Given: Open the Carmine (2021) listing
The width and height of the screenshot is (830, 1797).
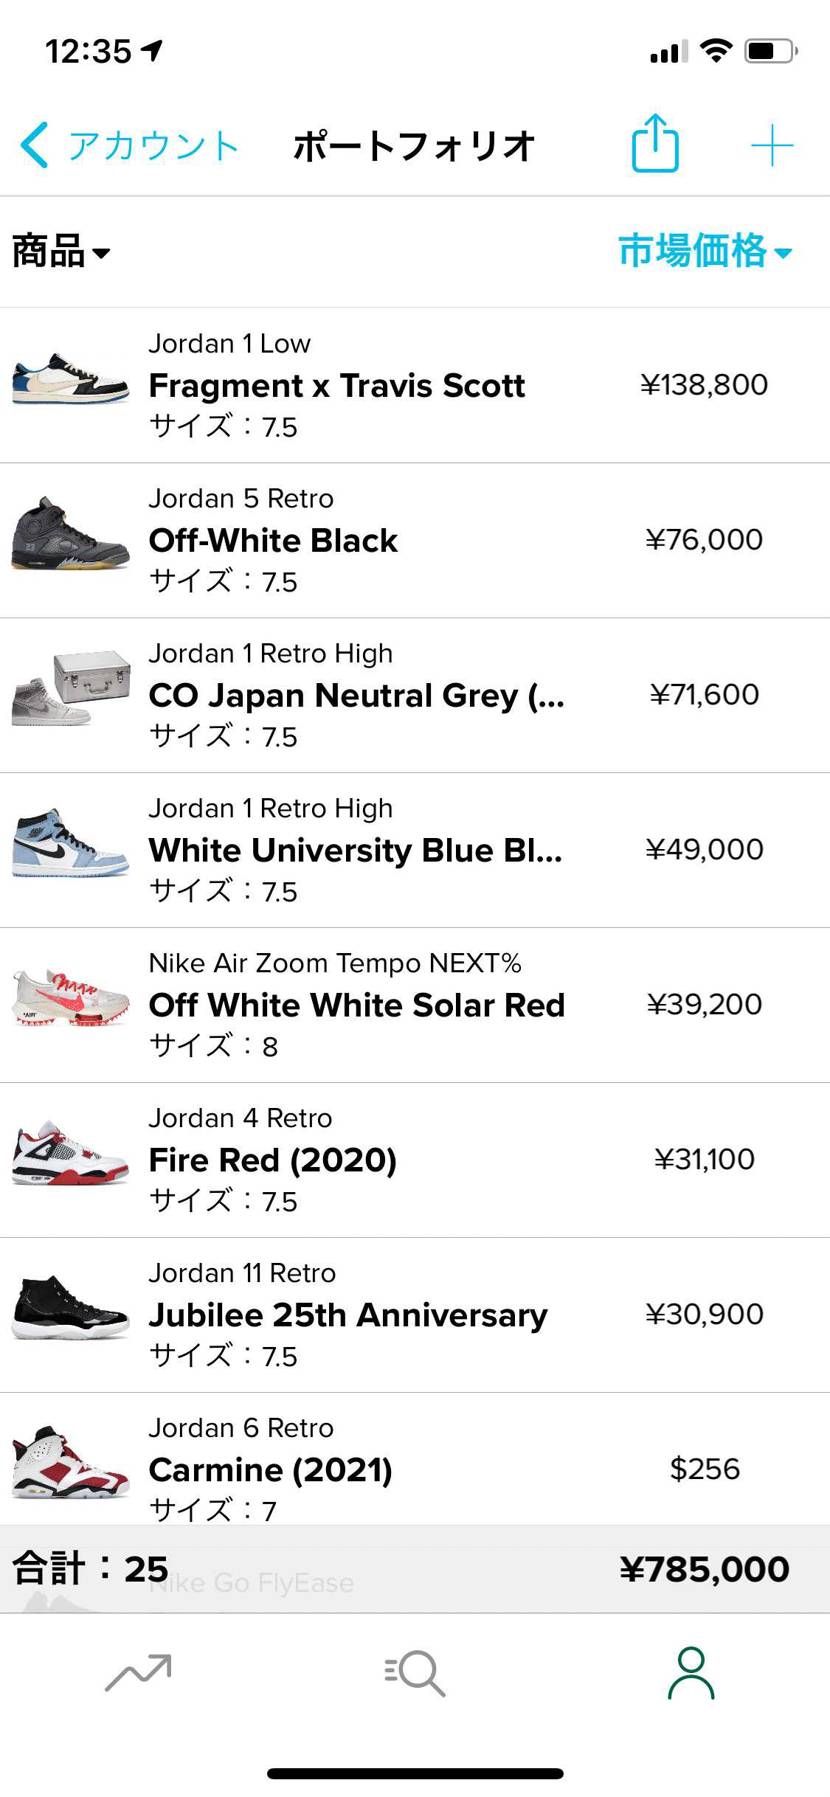Looking at the screenshot, I should 270,1469.
